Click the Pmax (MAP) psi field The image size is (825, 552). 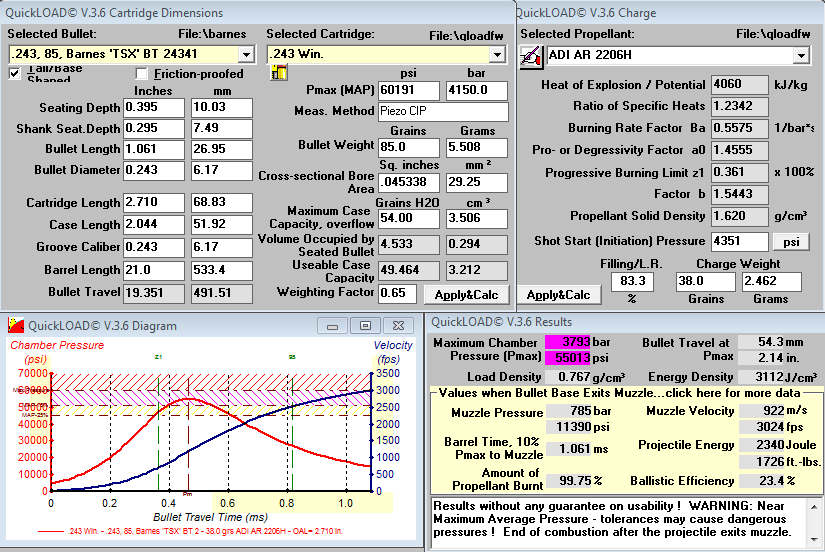coord(409,91)
